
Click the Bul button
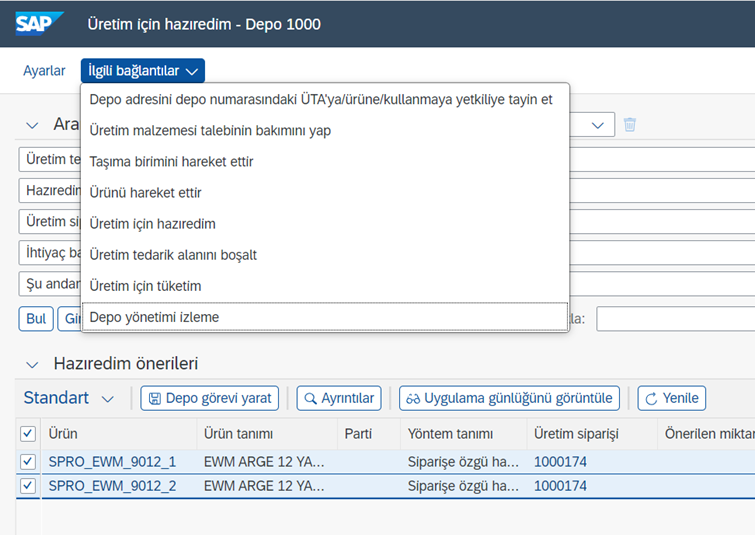(36, 319)
